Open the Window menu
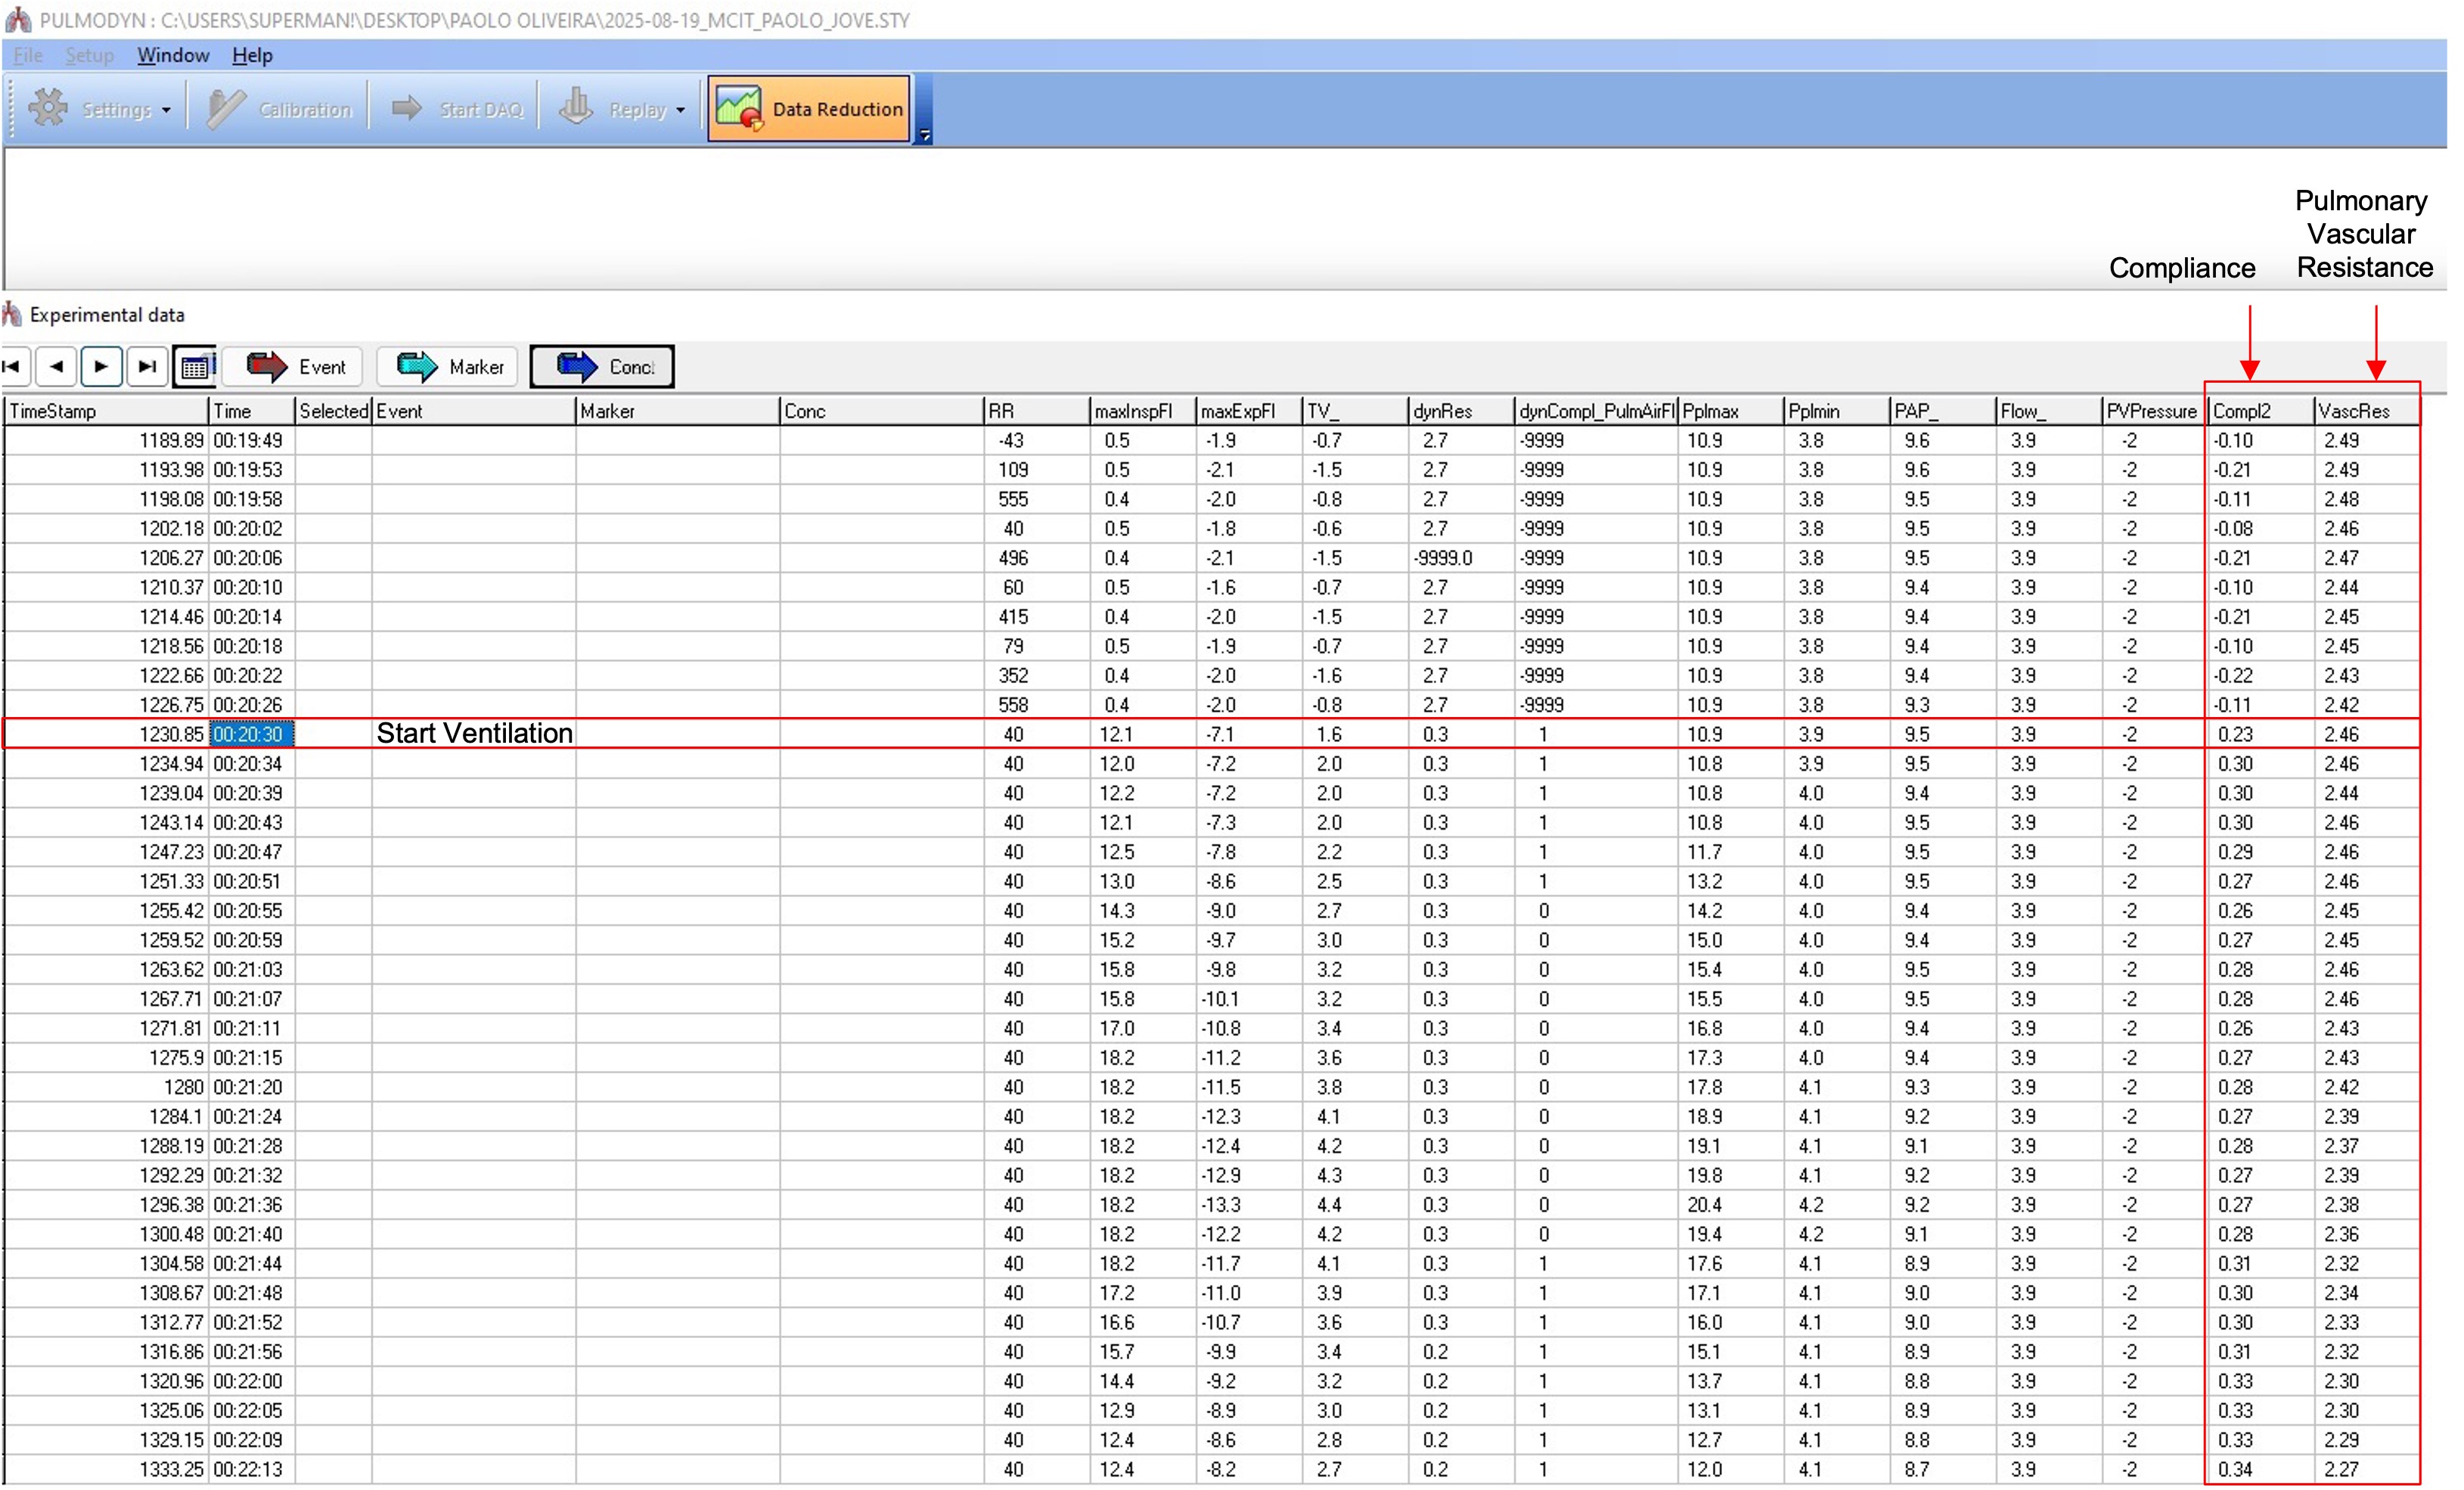 [173, 55]
